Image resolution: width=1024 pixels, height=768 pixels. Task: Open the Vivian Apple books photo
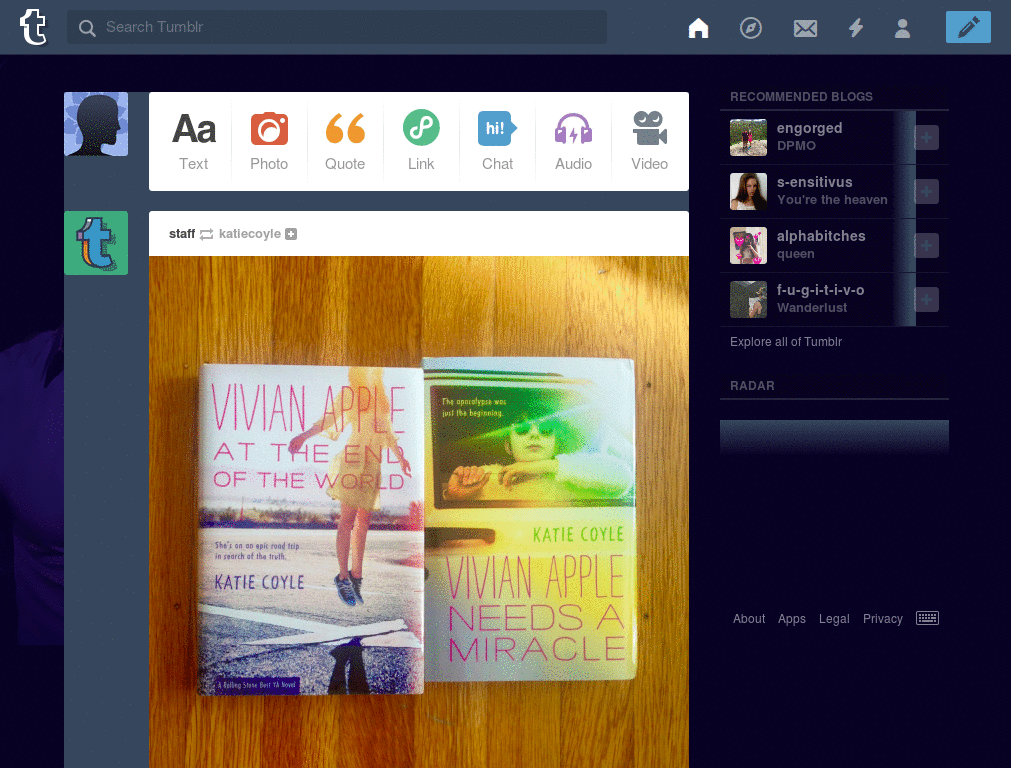coord(419,512)
